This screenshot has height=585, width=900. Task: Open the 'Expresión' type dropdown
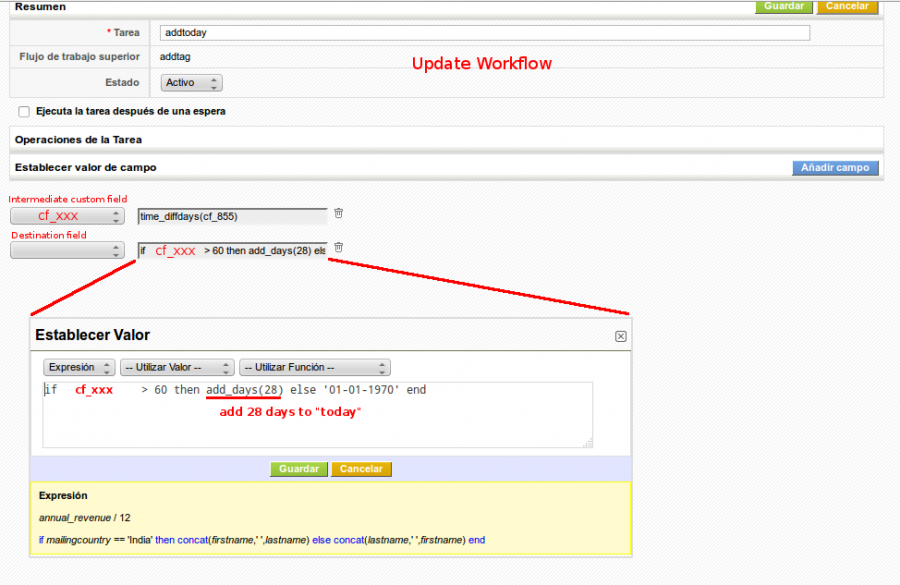tap(79, 368)
